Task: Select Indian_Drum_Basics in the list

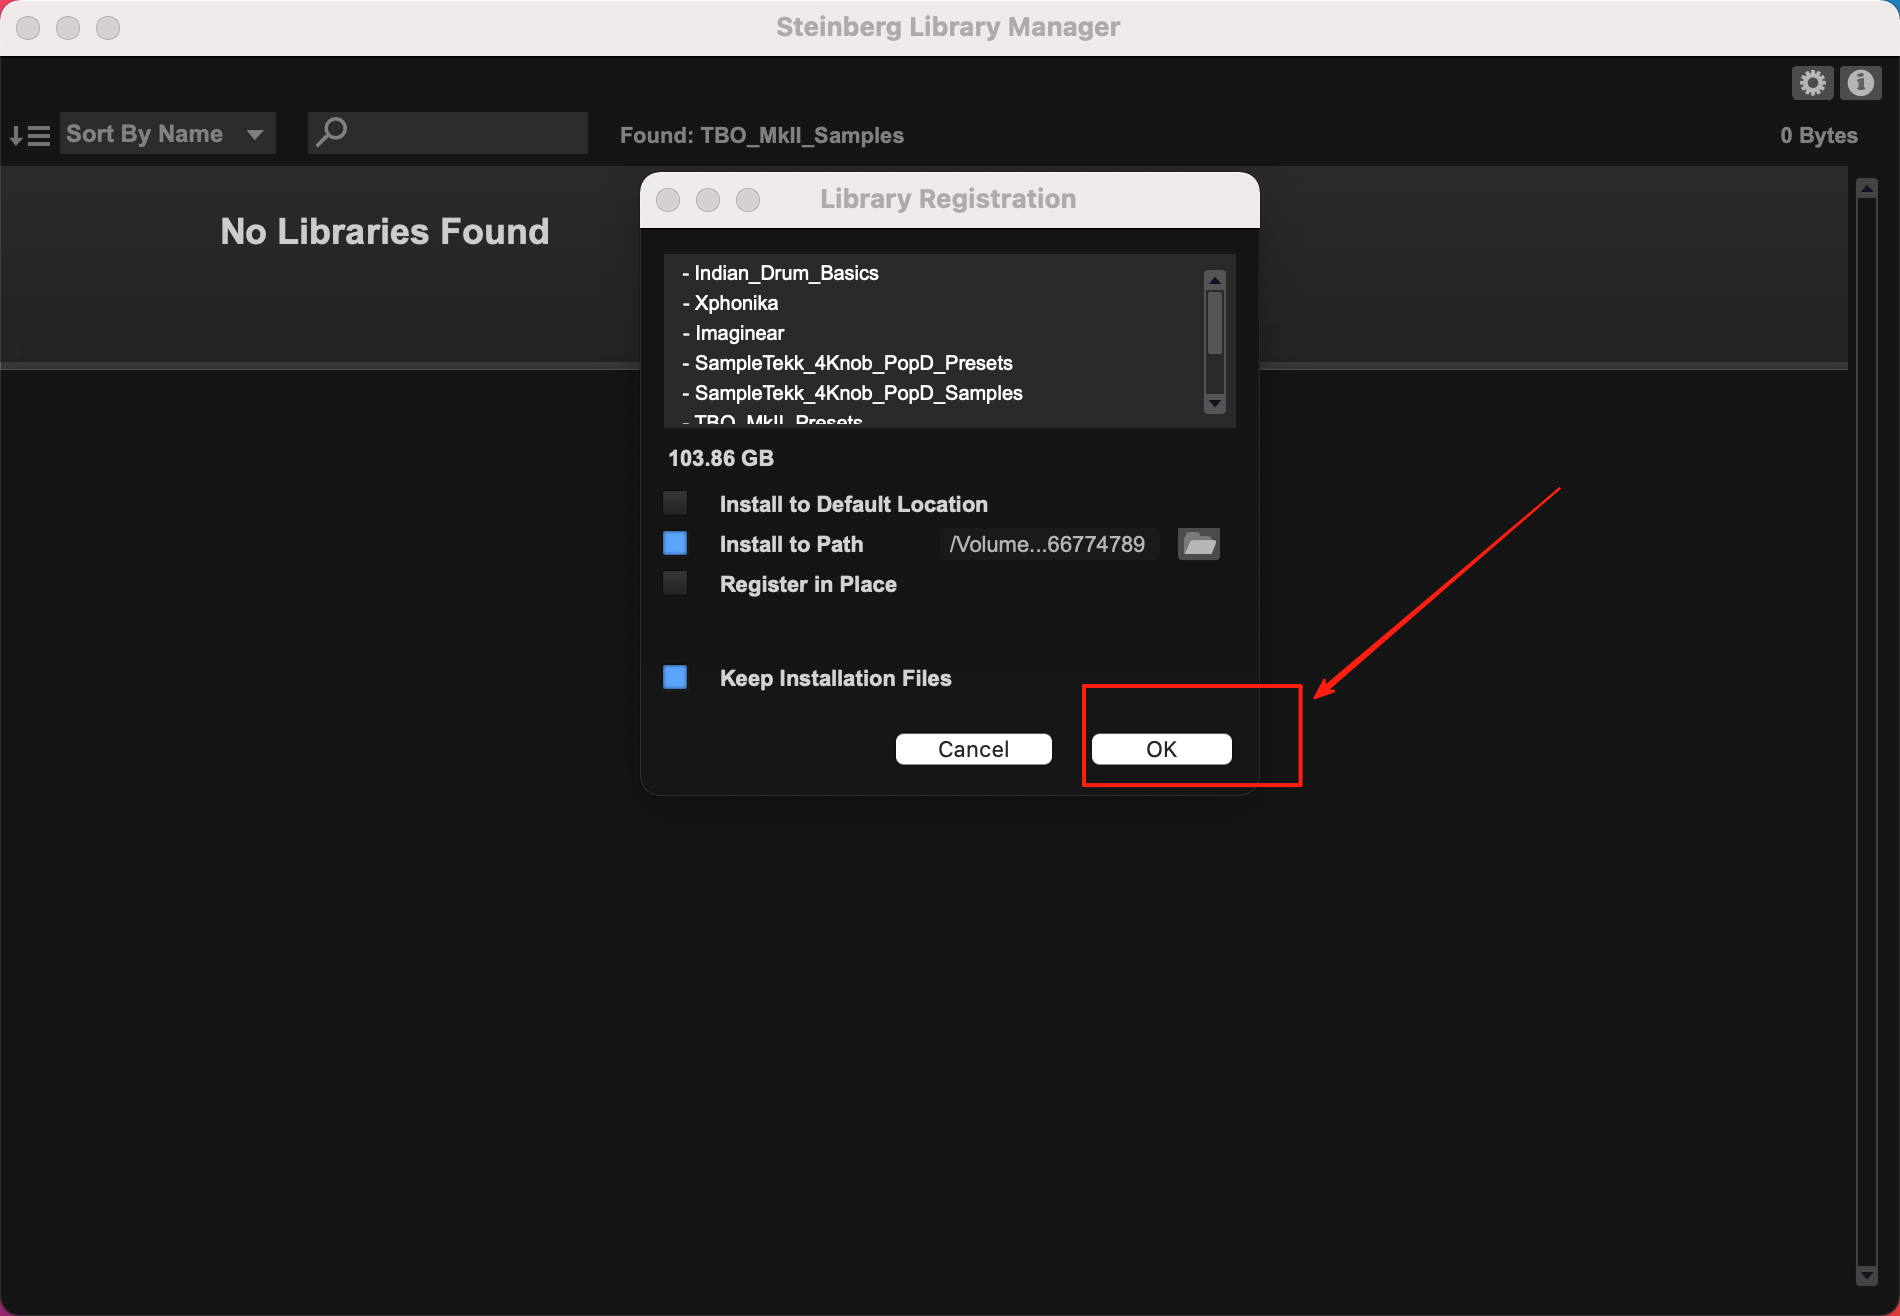Action: click(780, 273)
